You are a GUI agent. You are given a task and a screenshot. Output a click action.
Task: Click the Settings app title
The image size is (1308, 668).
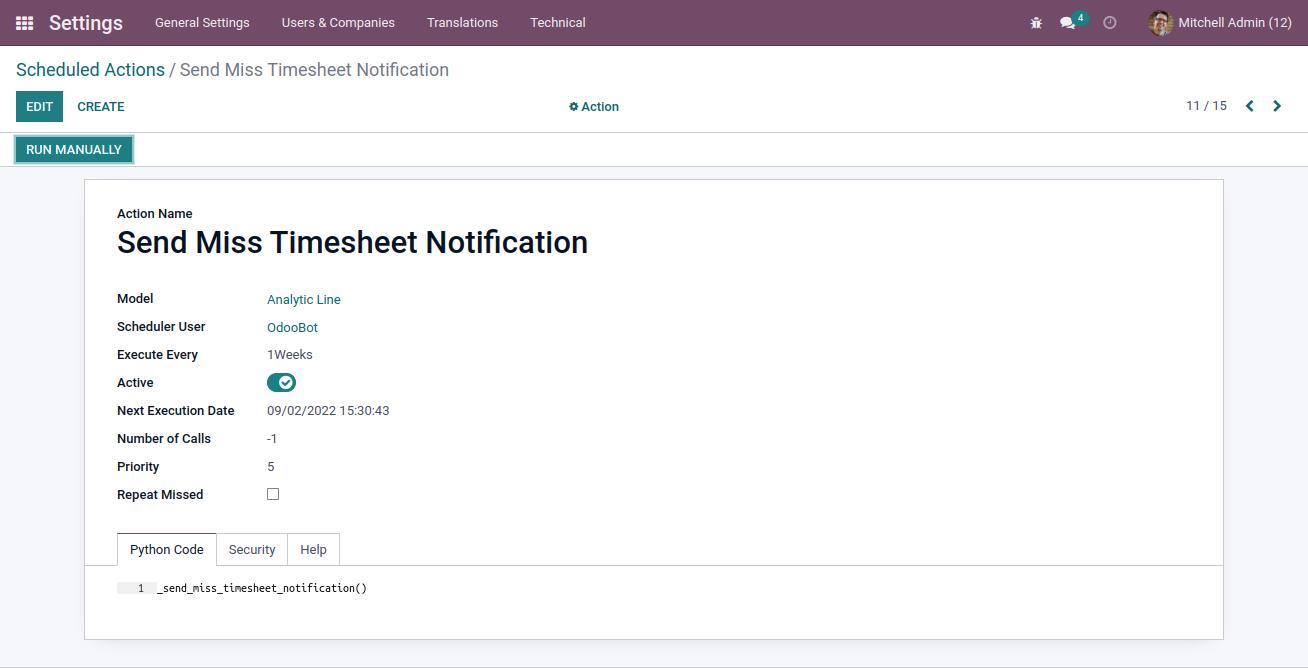[86, 22]
